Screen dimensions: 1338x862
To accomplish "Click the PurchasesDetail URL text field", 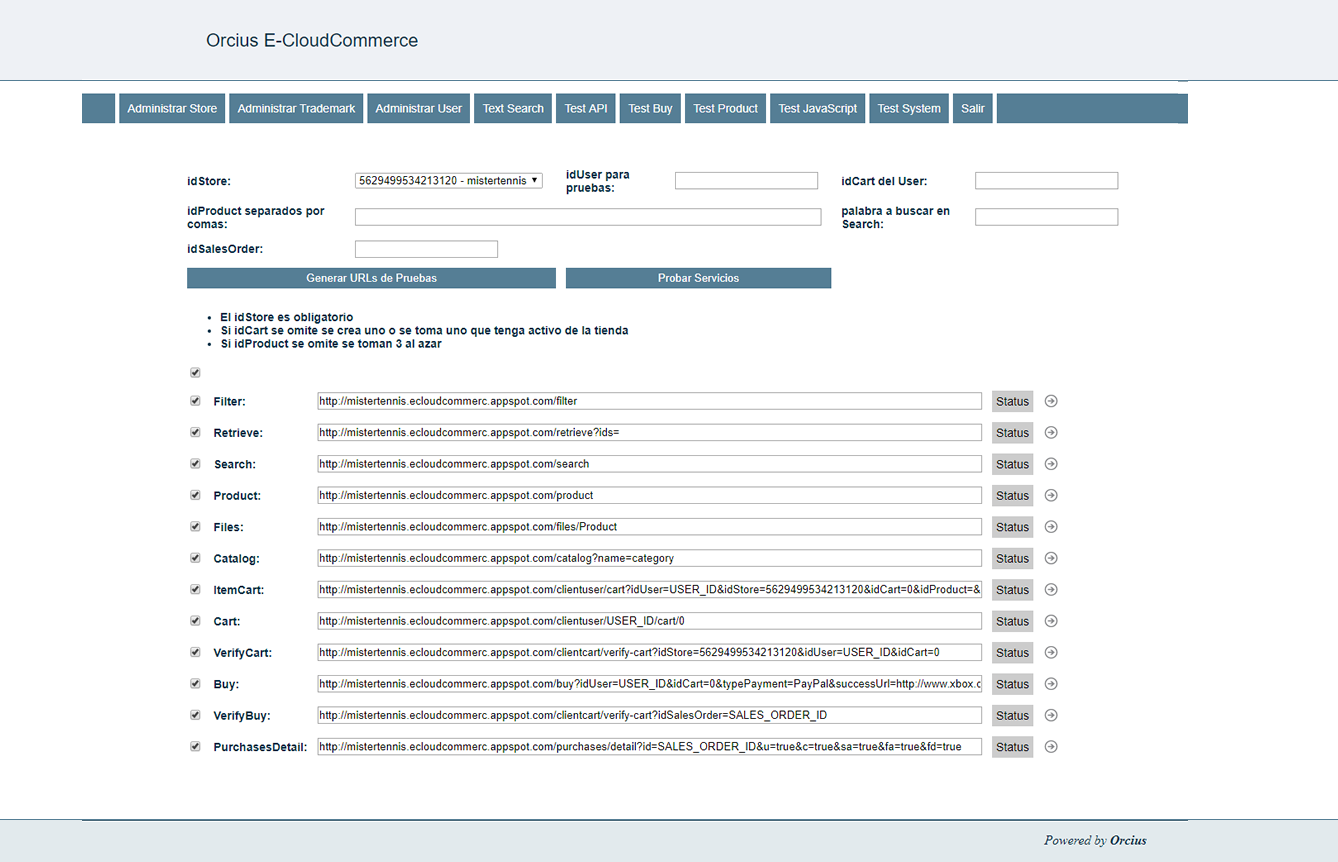I will [650, 746].
